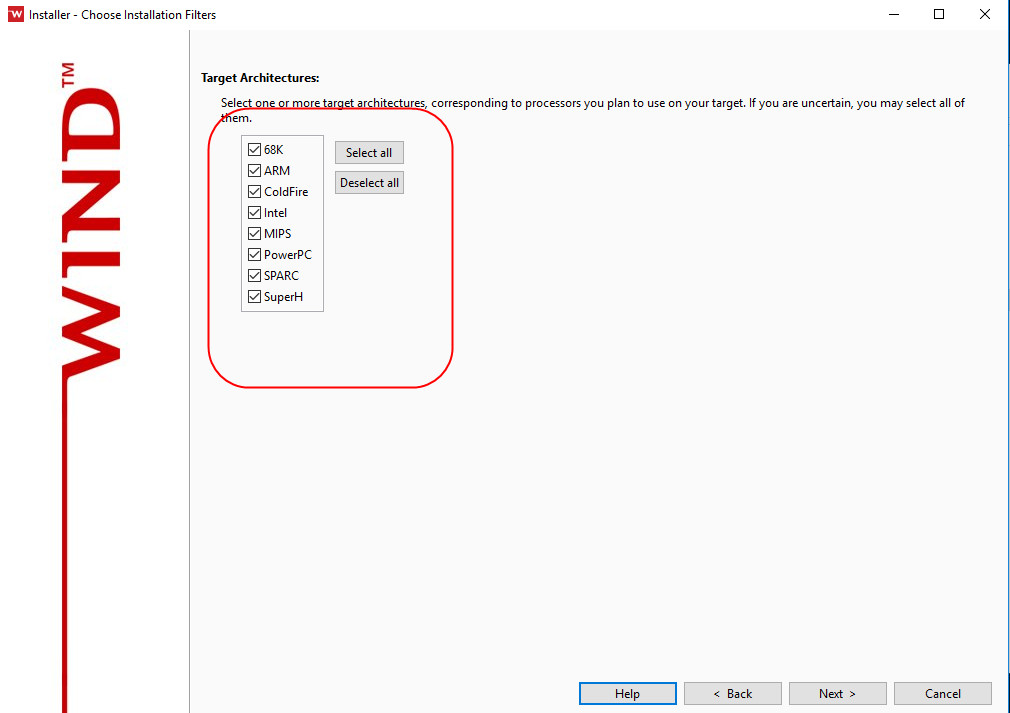Click the Wind River icon in the title bar
Screen dimensions: 1010x713
(14, 14)
